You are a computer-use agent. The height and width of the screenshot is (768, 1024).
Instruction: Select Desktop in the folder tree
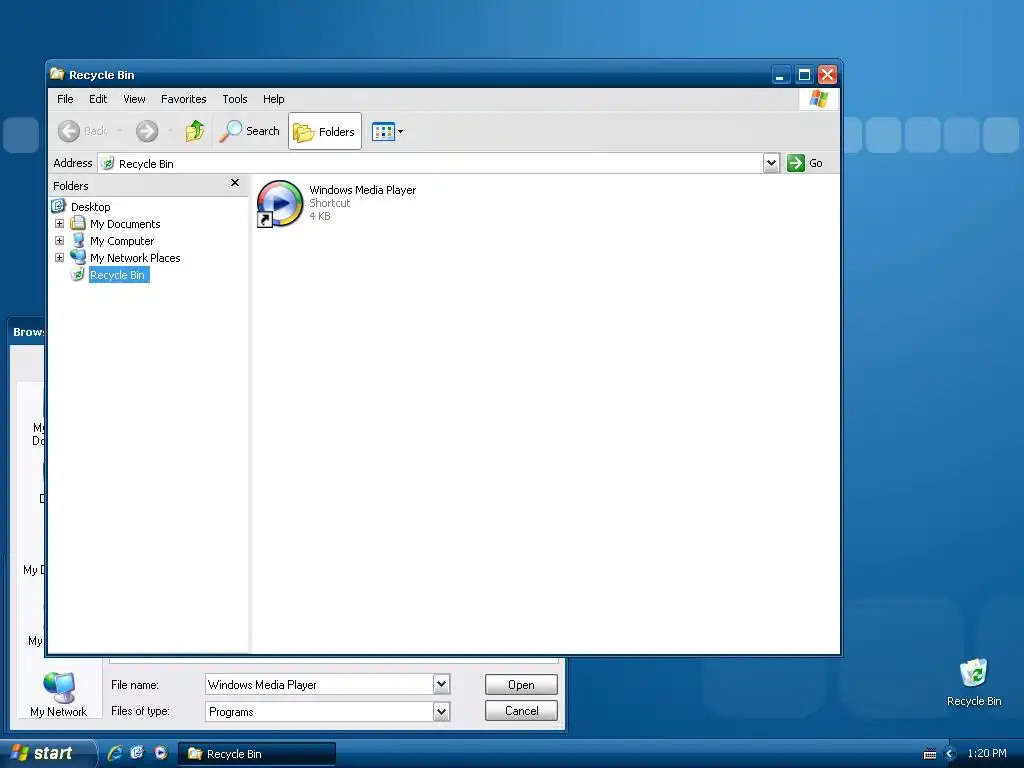pos(91,207)
